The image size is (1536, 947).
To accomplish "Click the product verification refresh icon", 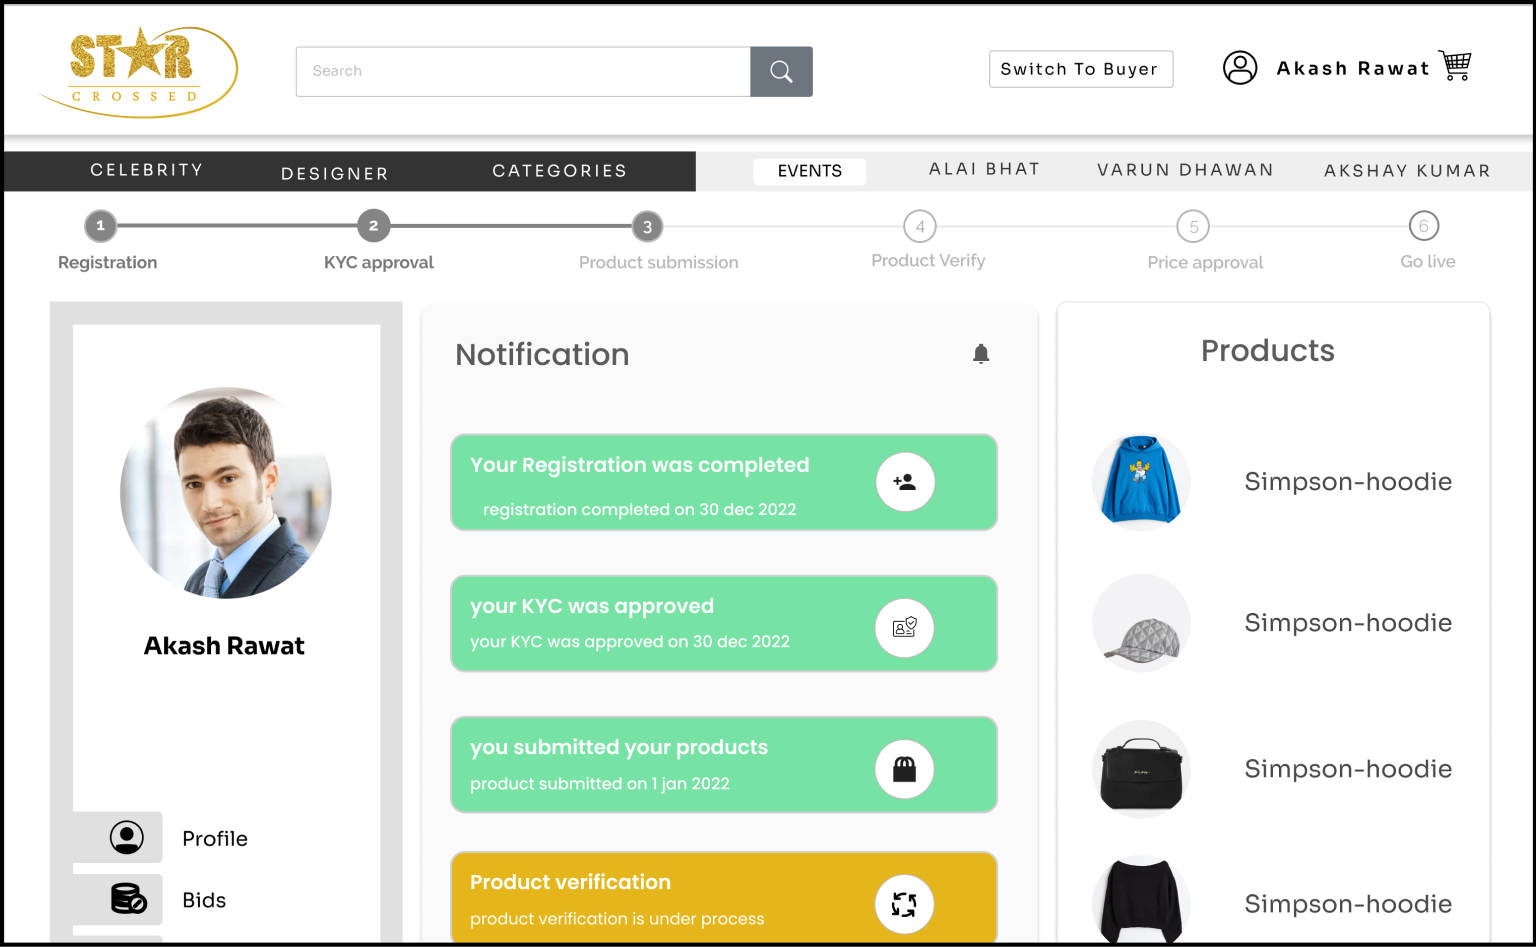I will 905,904.
